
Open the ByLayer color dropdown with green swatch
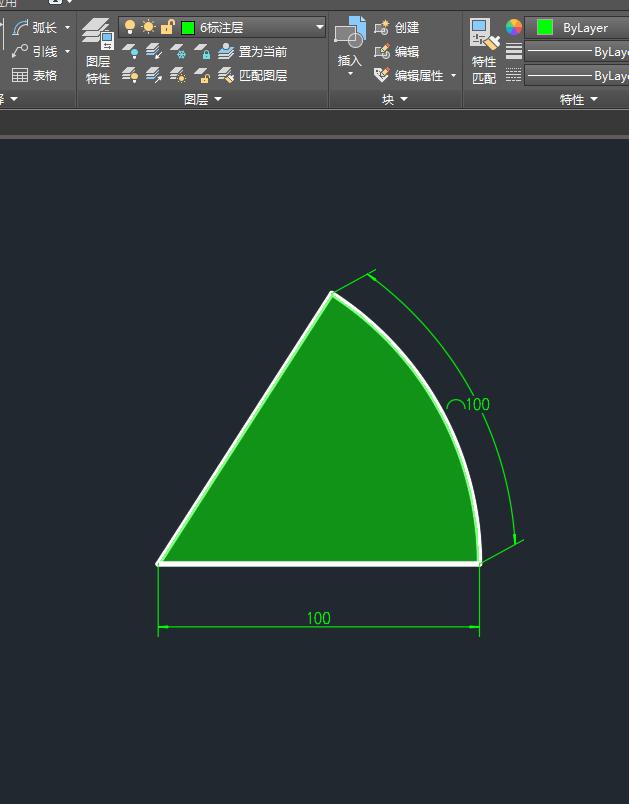pos(577,27)
